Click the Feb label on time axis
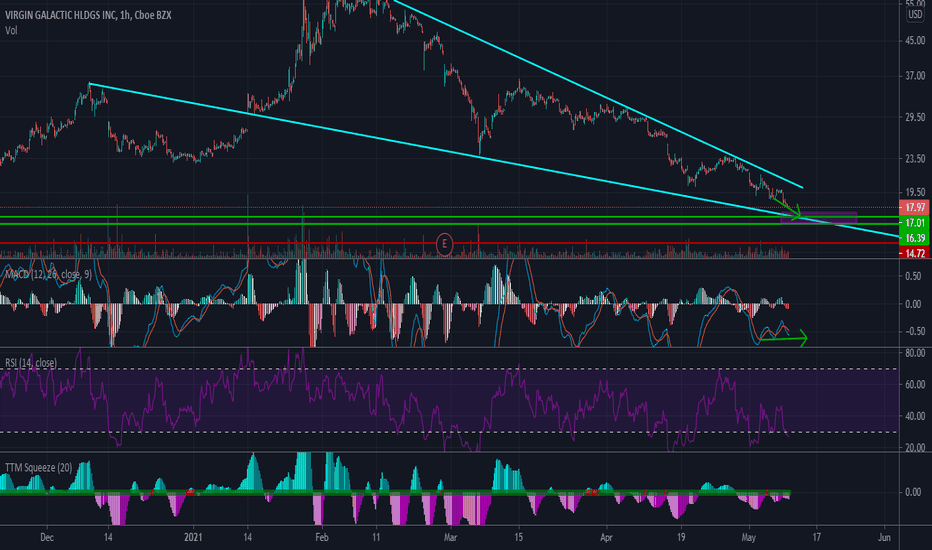932x550 pixels. tap(322, 538)
